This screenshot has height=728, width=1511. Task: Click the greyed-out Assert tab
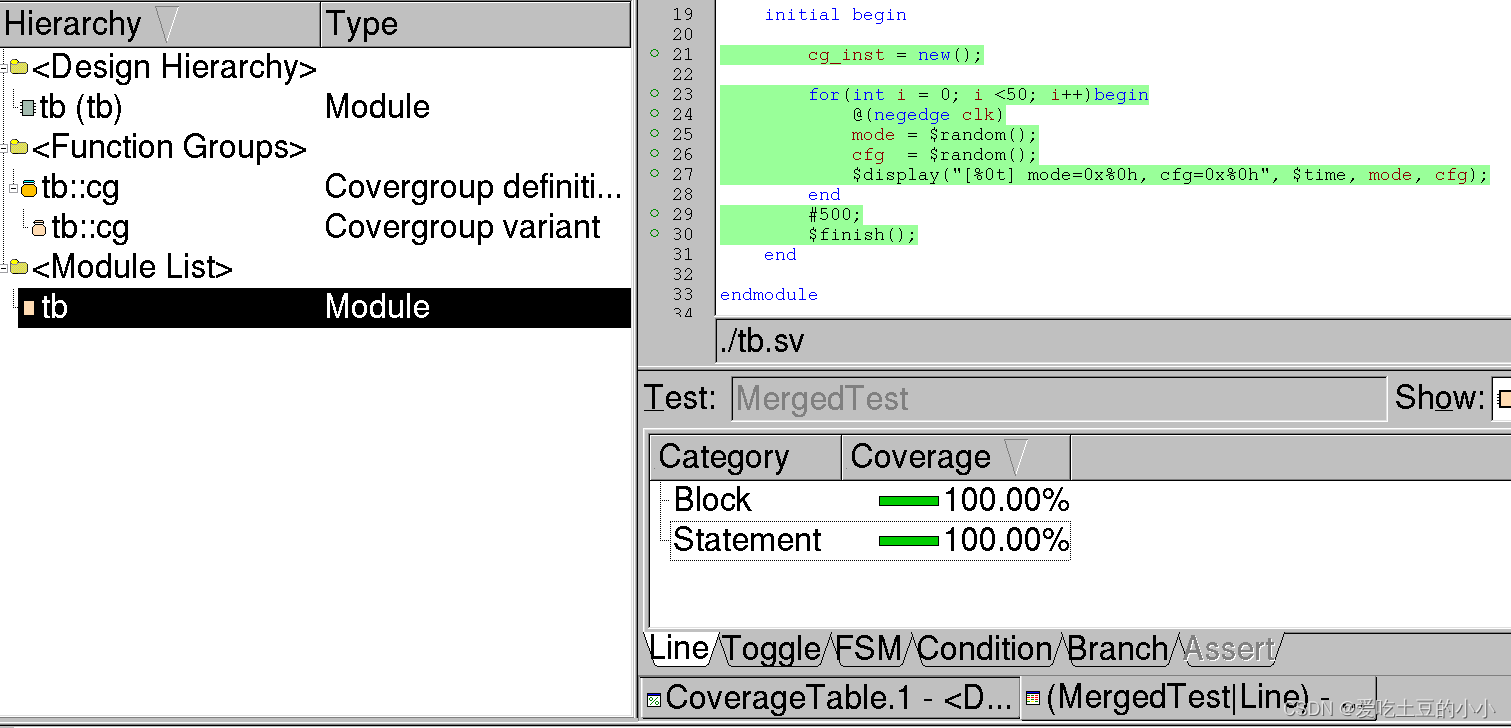pyautogui.click(x=1229, y=649)
